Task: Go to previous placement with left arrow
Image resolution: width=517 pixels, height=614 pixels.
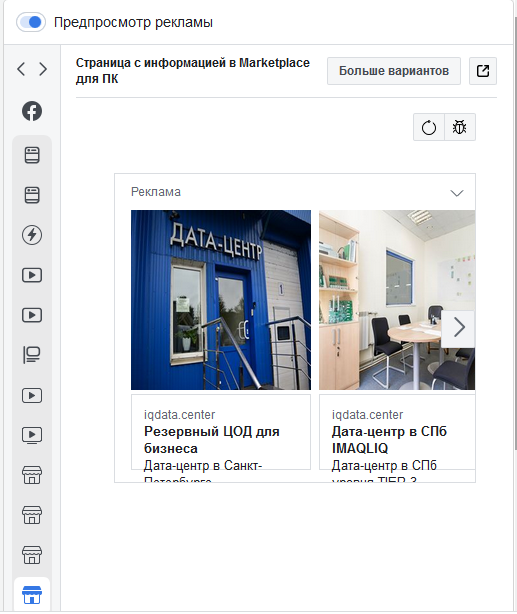Action: [x=21, y=69]
